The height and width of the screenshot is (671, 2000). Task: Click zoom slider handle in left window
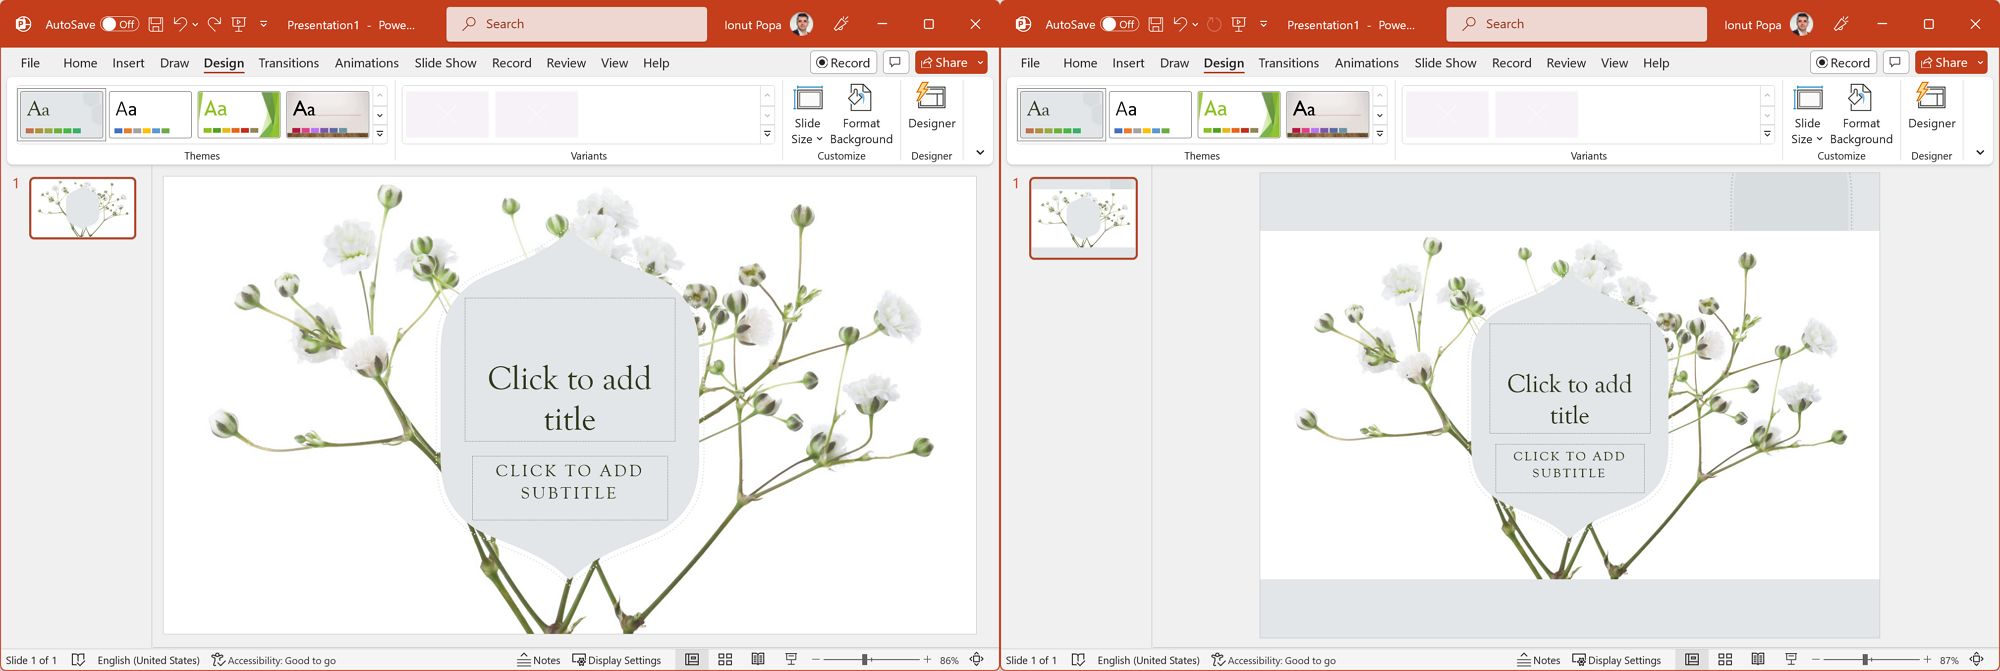click(865, 660)
